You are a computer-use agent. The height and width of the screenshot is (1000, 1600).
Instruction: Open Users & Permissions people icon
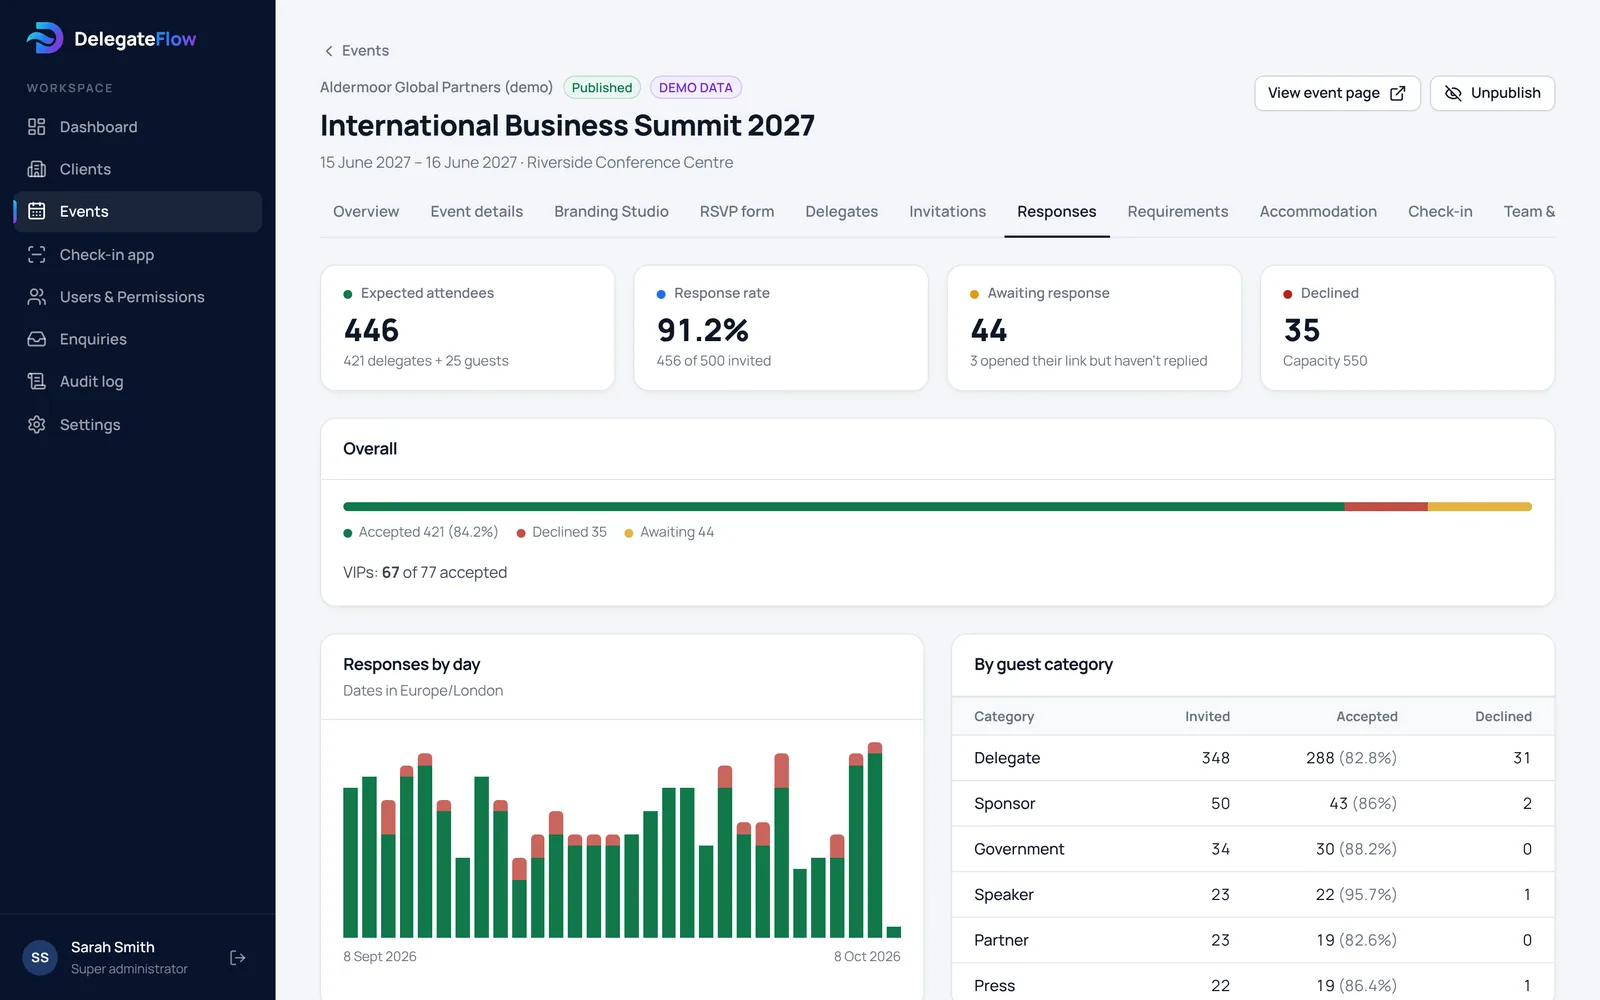[37, 297]
